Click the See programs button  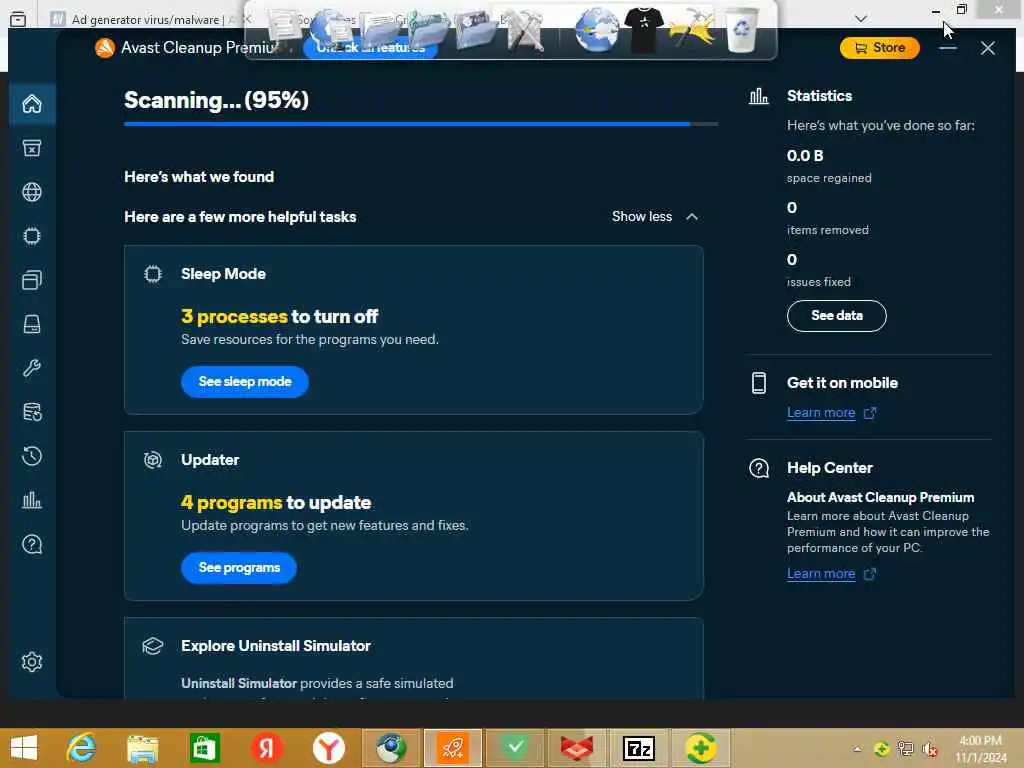click(239, 568)
